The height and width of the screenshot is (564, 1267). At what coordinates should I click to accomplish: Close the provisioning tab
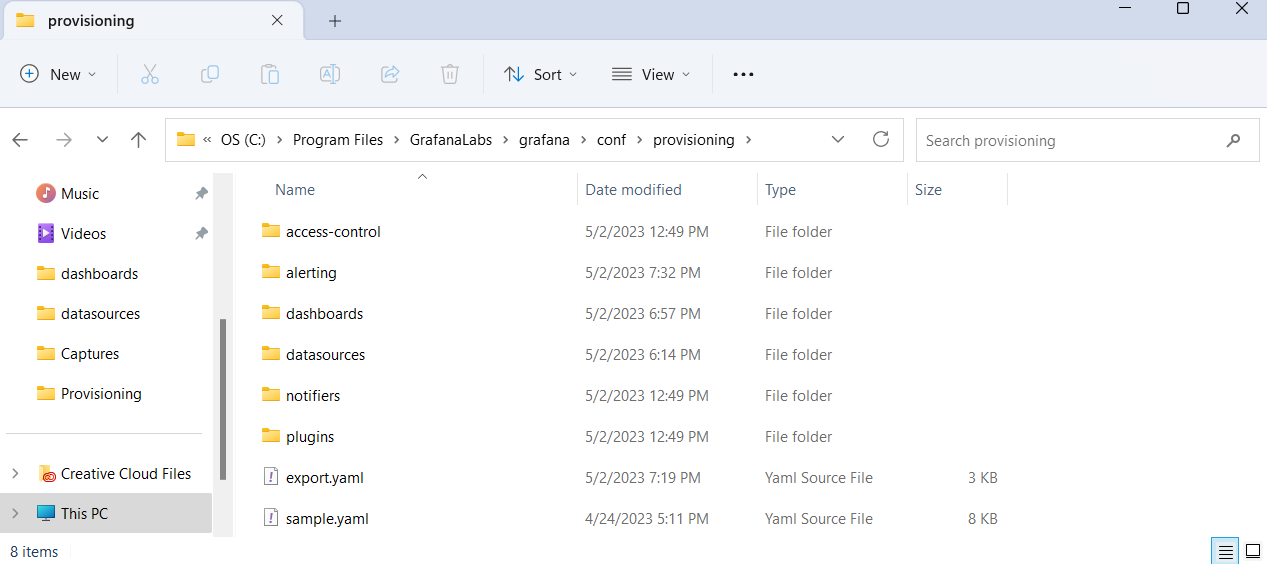pos(276,20)
